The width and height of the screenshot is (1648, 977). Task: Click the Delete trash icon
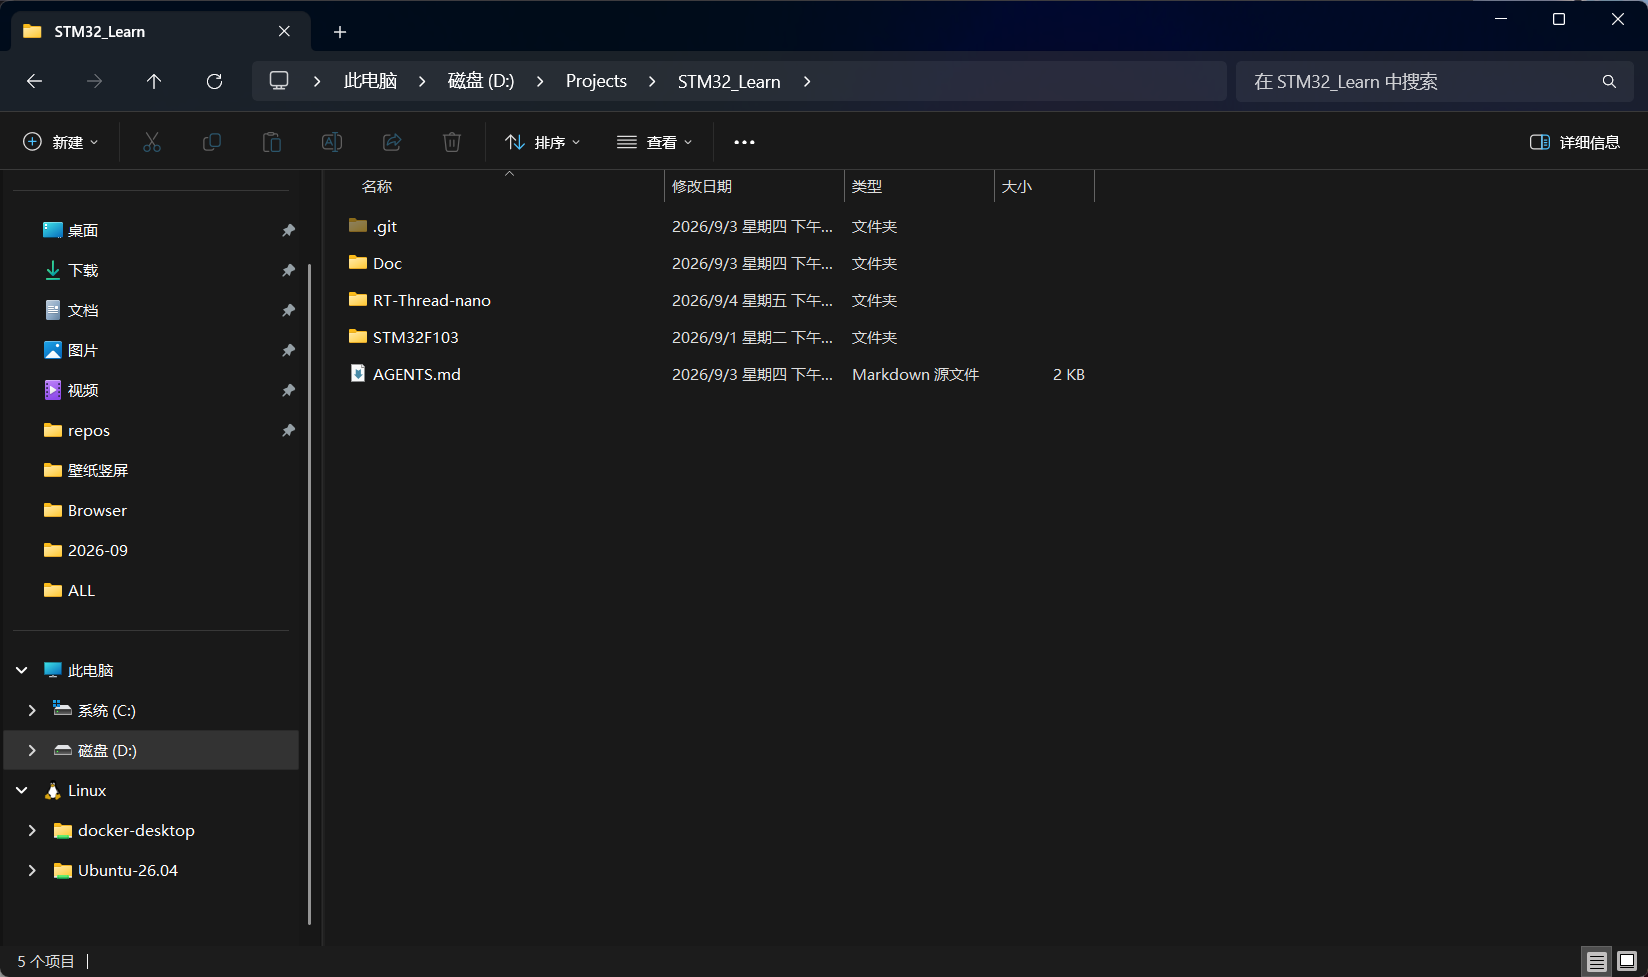coord(452,142)
